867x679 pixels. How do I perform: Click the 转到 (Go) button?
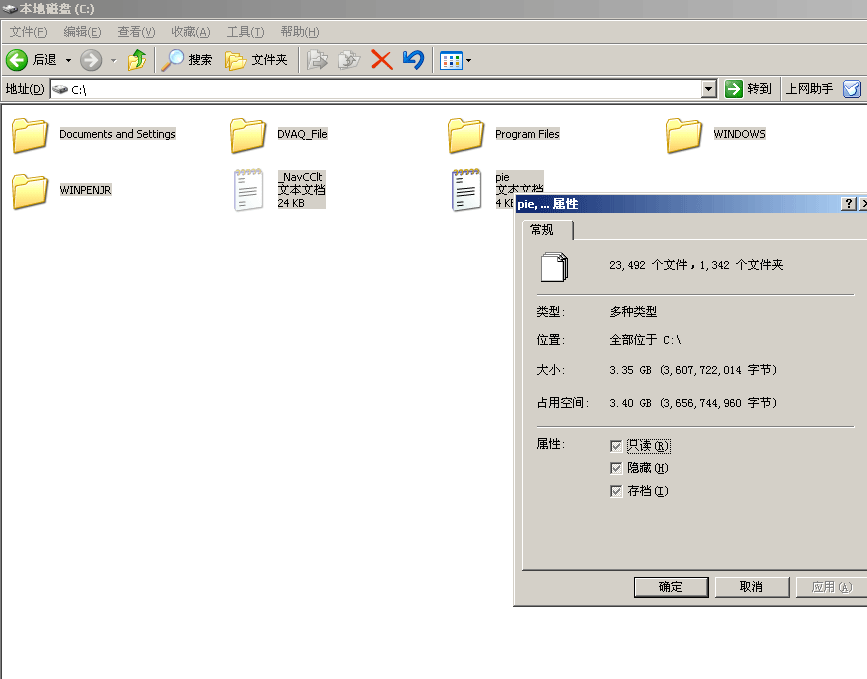point(749,89)
